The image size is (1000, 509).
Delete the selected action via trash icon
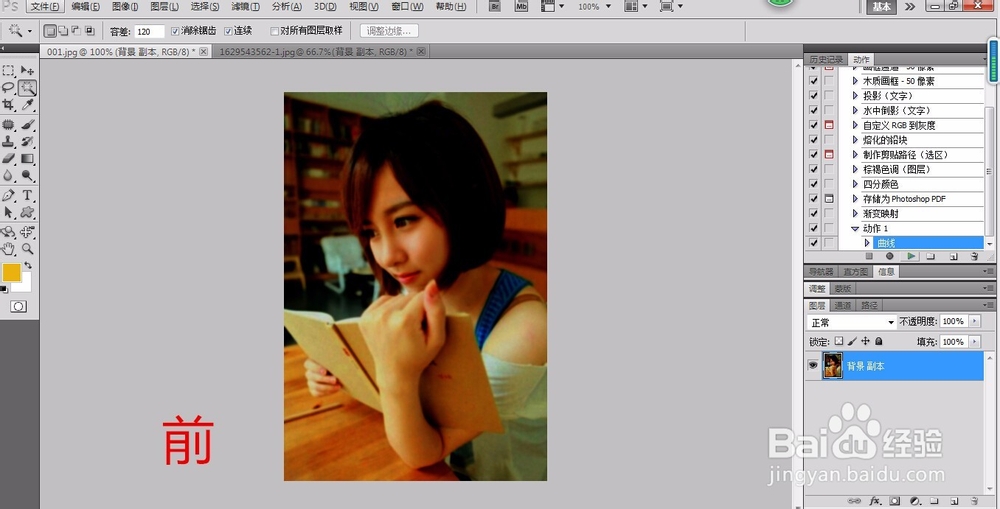point(974,256)
